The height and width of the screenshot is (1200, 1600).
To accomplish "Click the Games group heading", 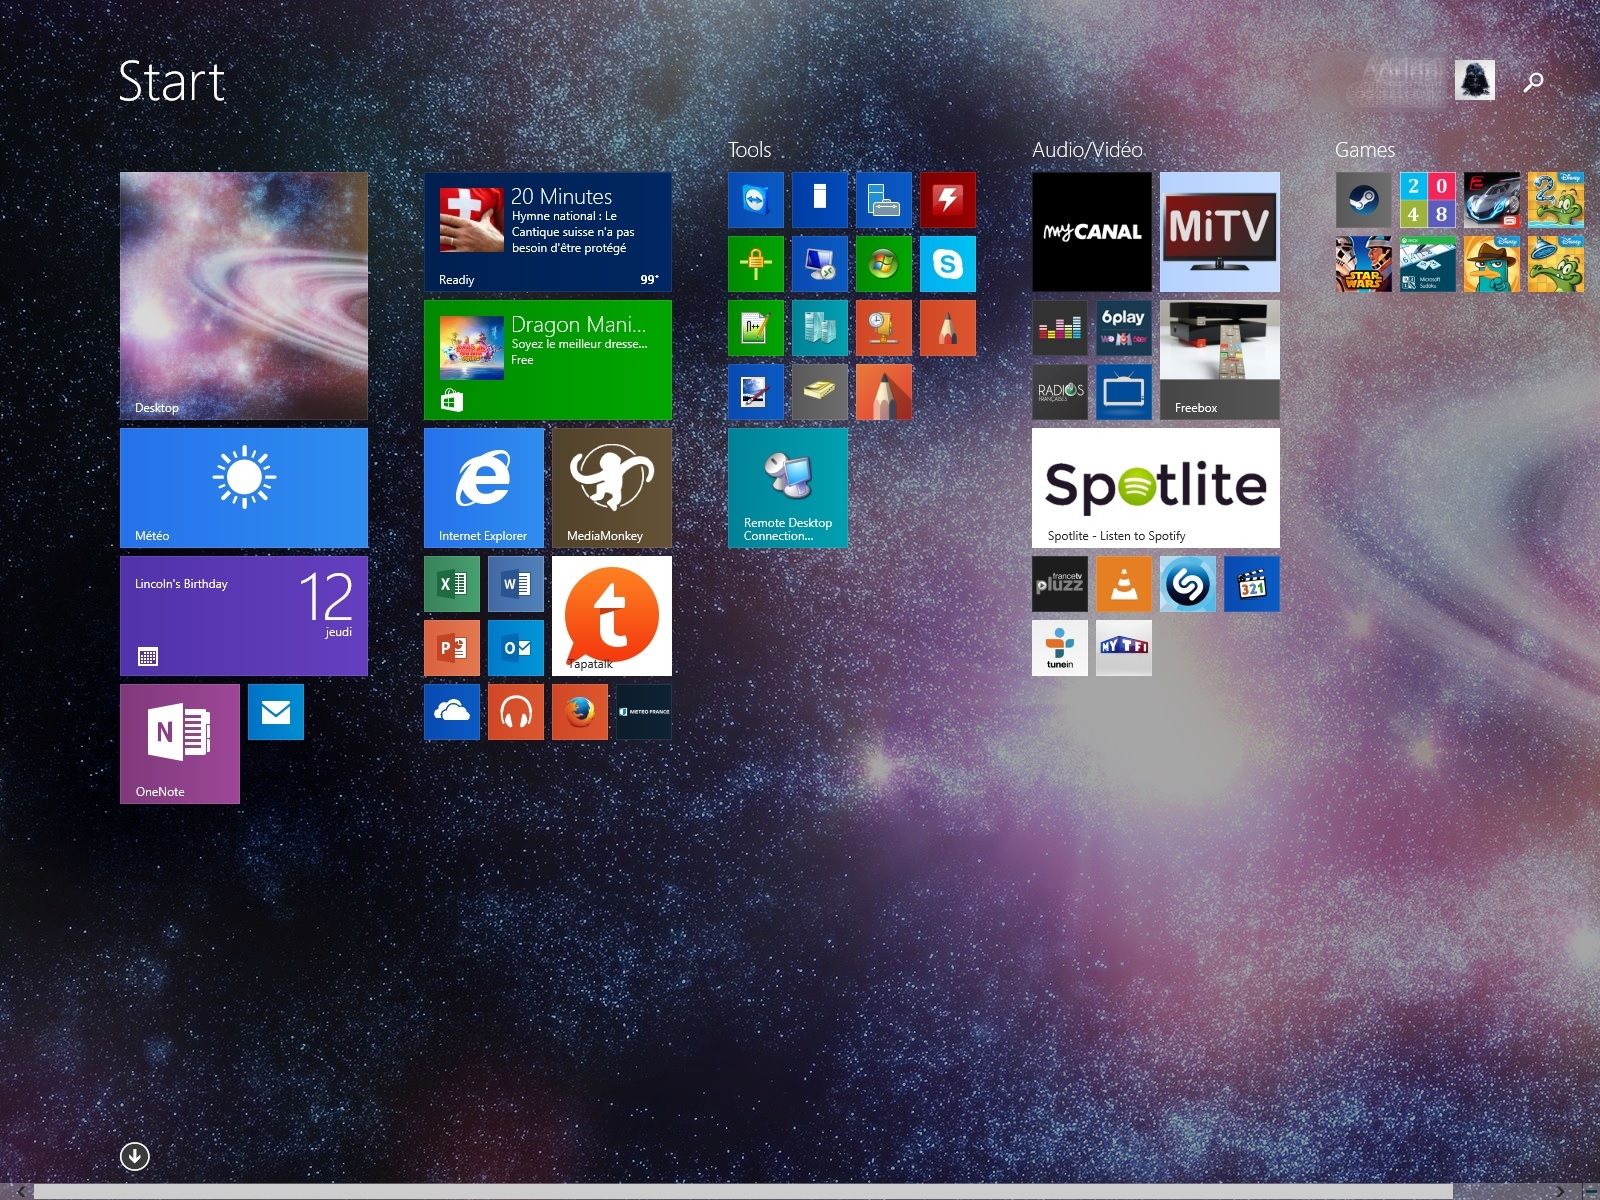I will coord(1365,150).
